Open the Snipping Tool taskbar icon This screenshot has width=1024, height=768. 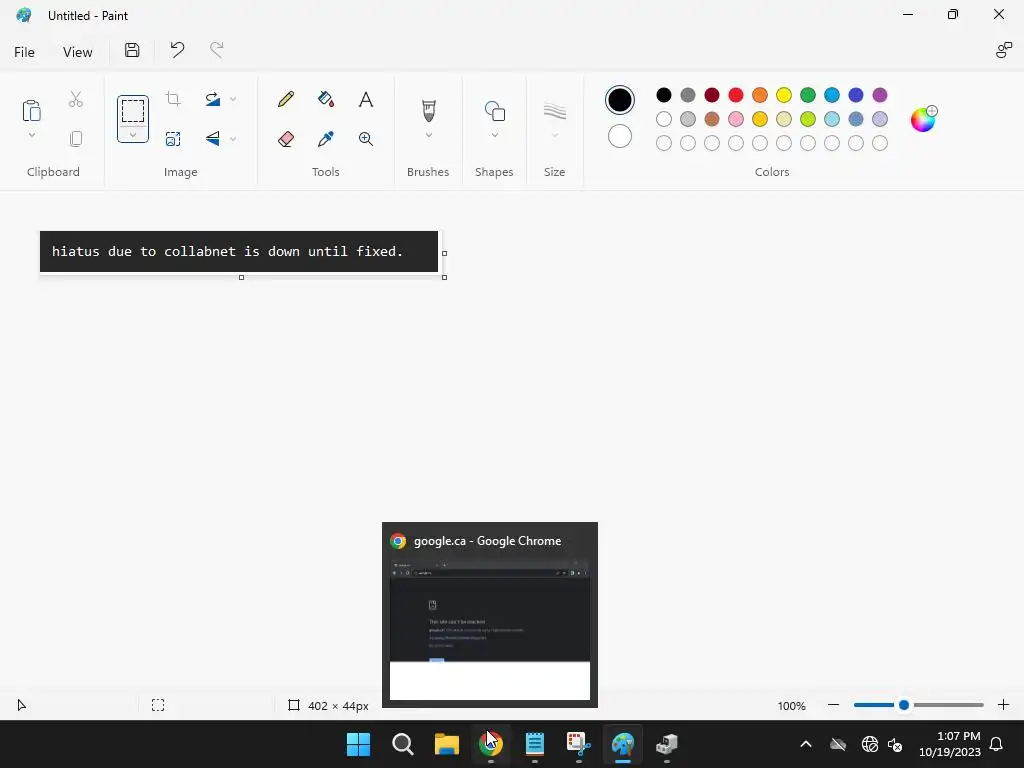(x=579, y=744)
